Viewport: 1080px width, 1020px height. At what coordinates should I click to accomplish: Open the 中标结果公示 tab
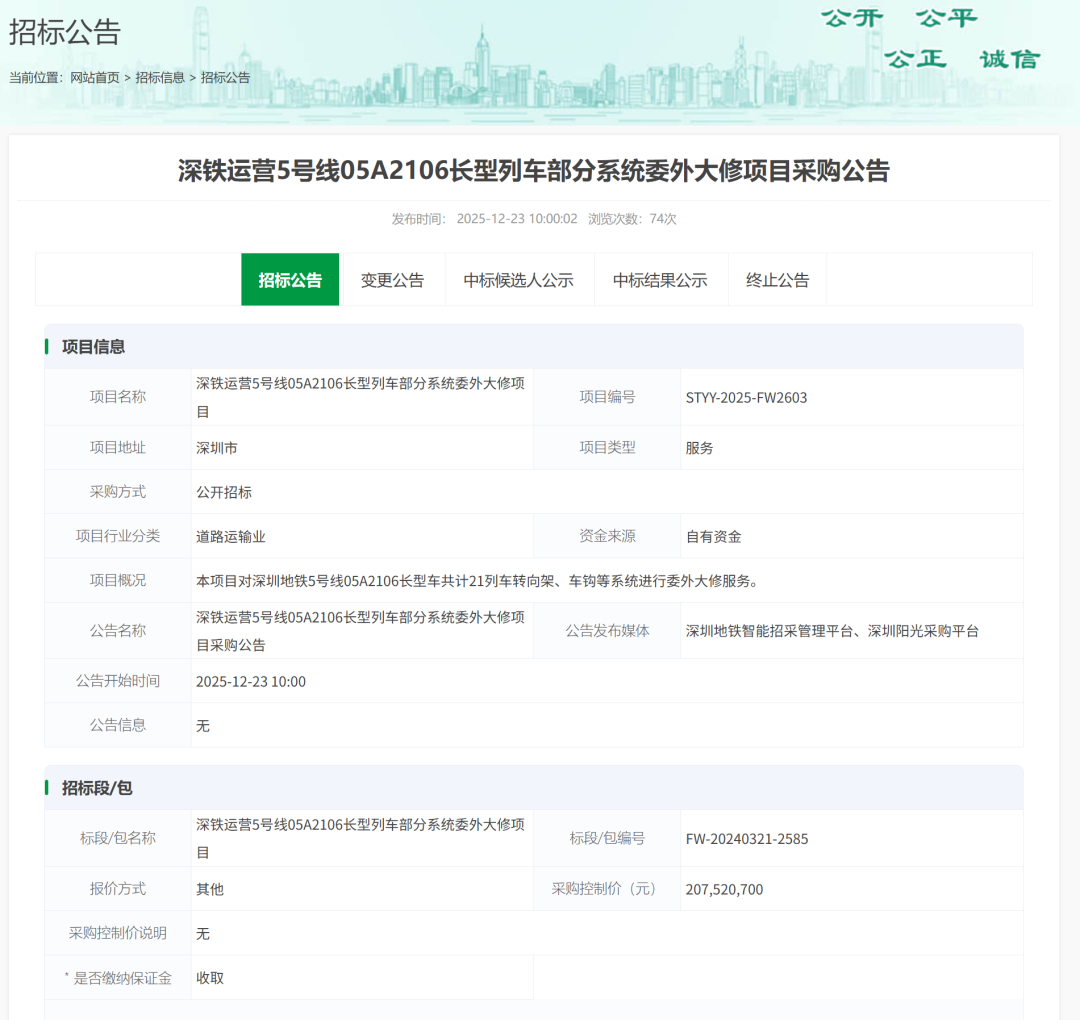pos(660,280)
